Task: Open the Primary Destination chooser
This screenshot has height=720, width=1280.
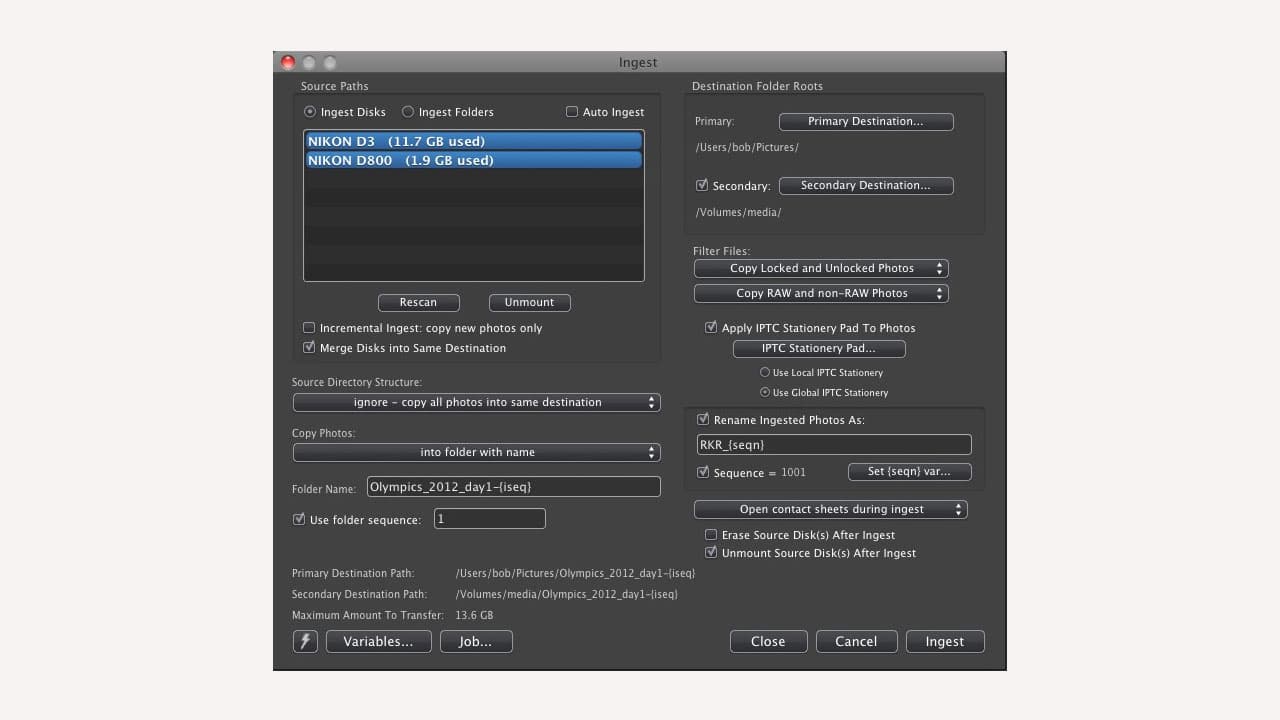Action: (x=866, y=121)
